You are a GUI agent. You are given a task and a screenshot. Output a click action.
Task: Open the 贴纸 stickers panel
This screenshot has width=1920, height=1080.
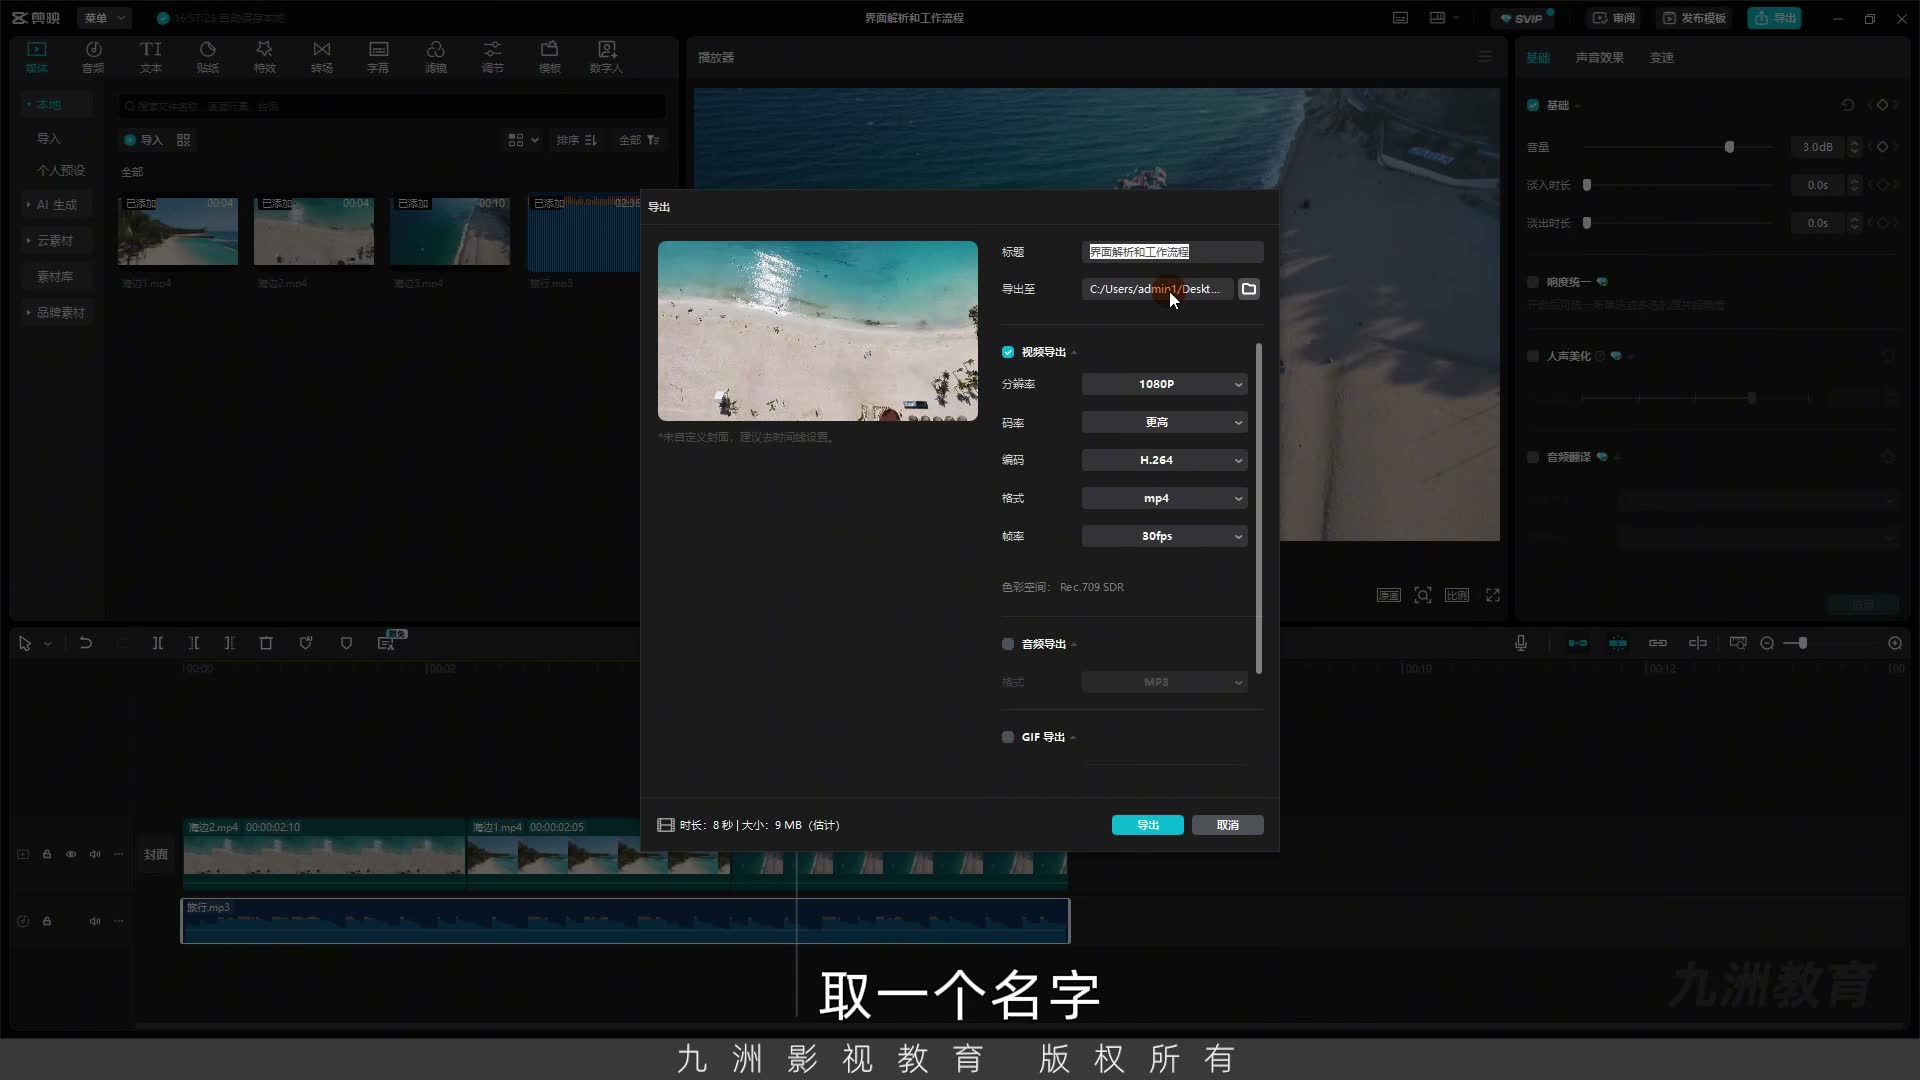[x=208, y=57]
